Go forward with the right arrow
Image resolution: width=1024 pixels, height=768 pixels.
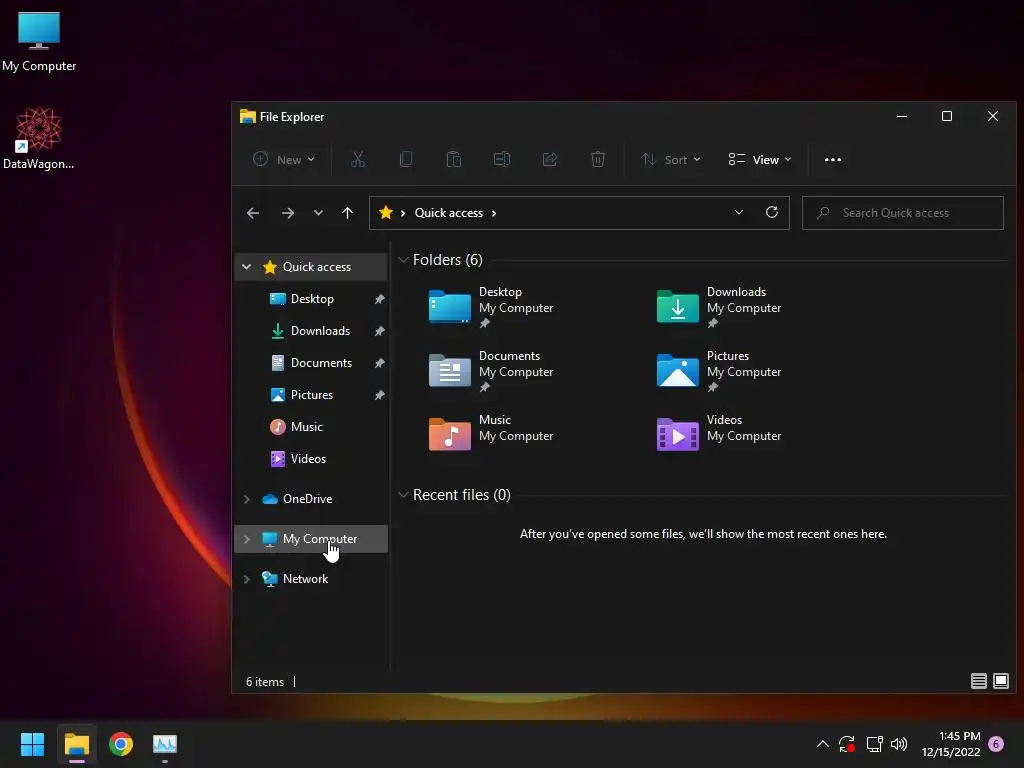tap(287, 213)
